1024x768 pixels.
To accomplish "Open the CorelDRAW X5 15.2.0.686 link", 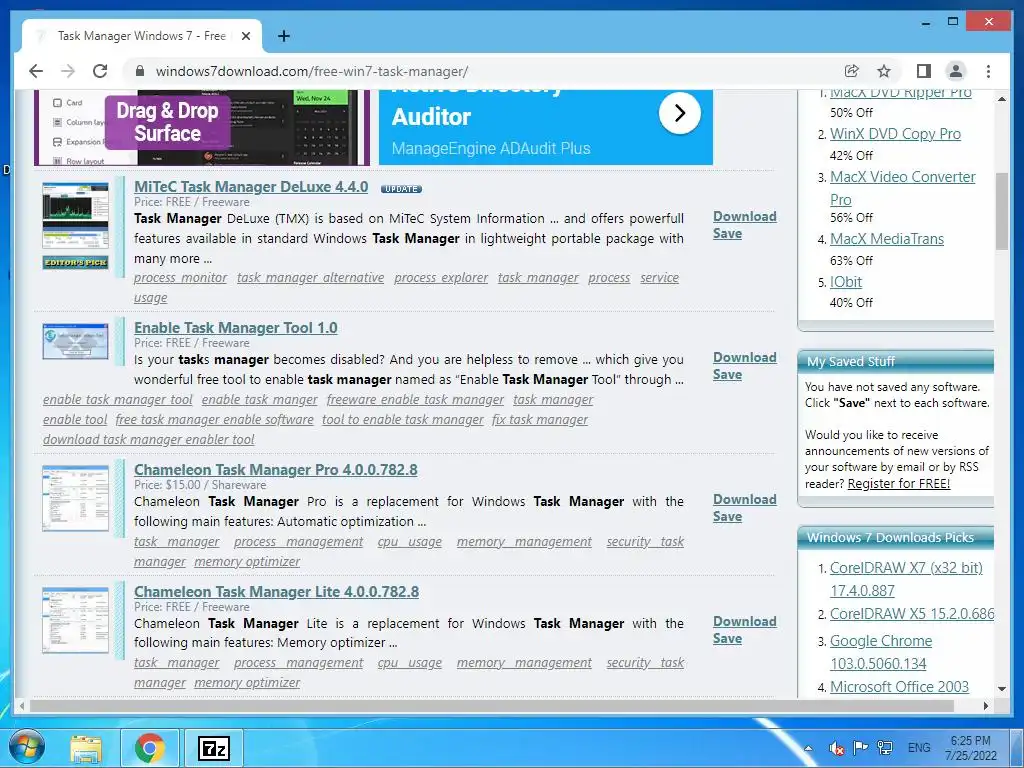I will click(912, 615).
